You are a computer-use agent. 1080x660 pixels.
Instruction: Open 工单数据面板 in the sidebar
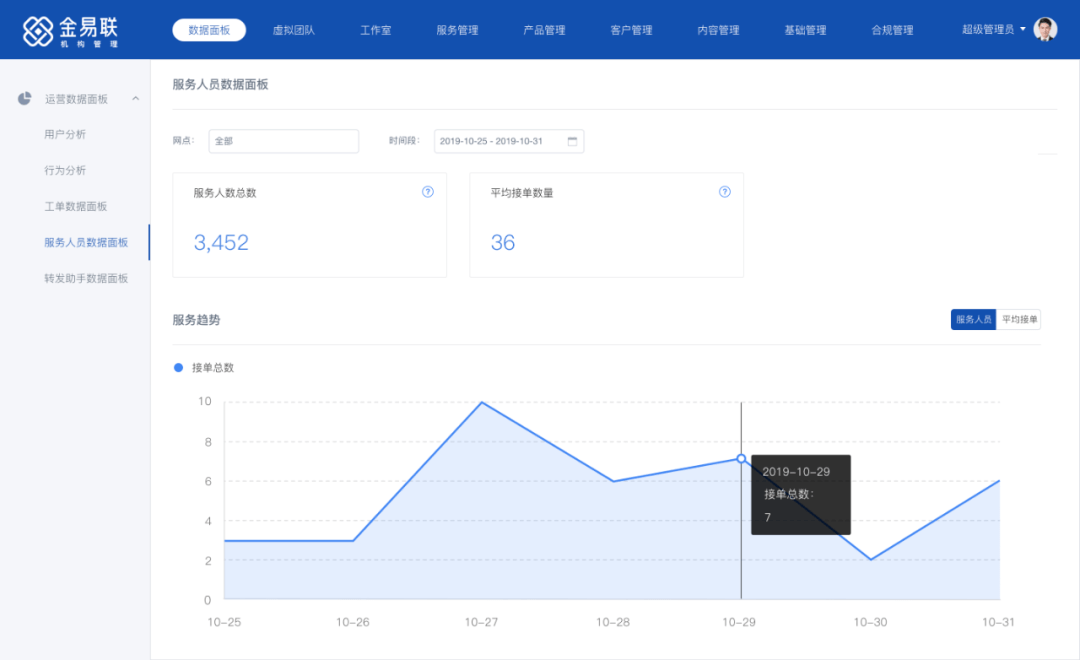click(76, 206)
